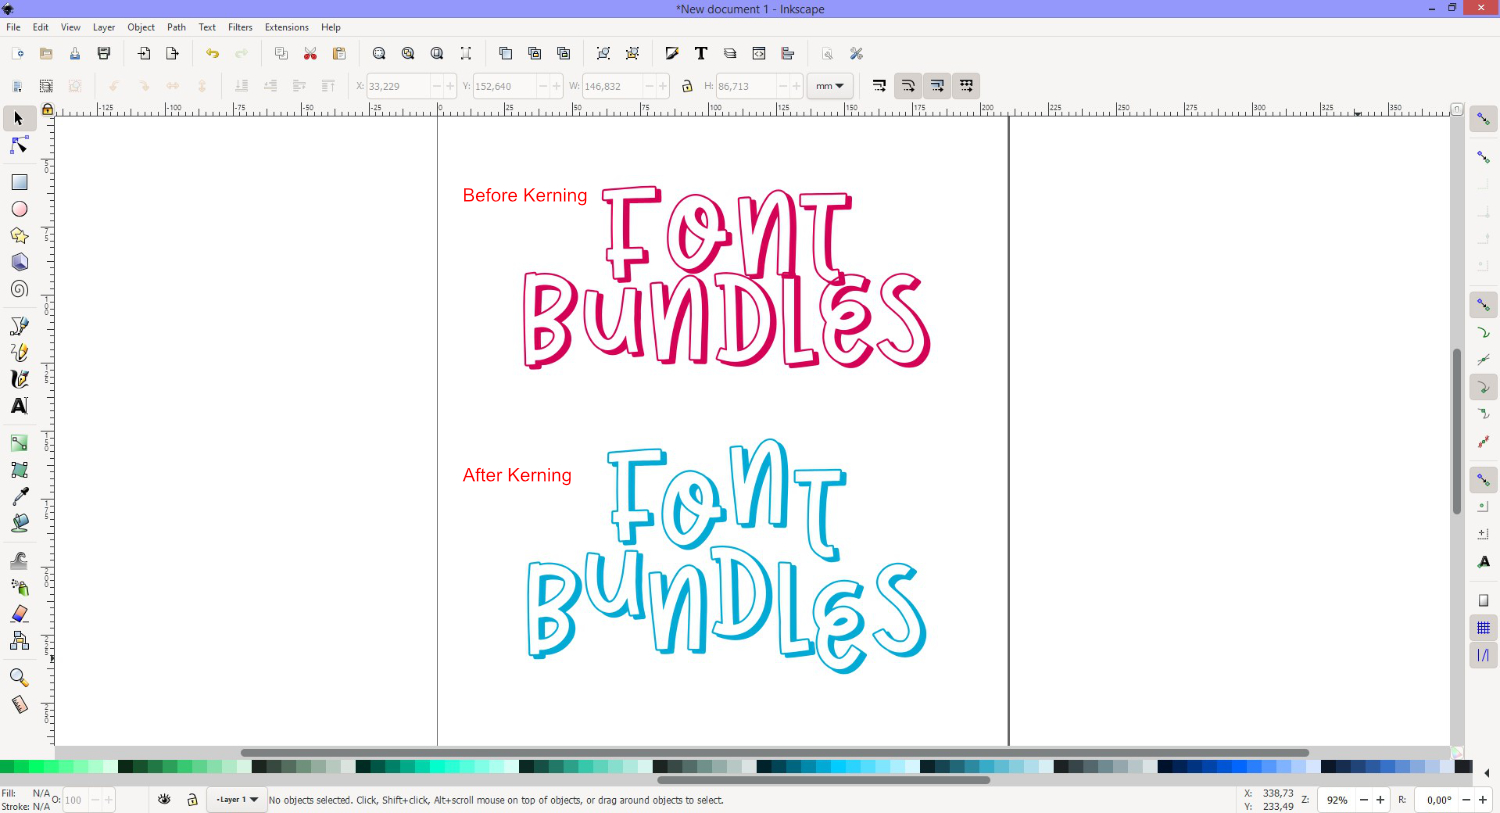The width and height of the screenshot is (1500, 813).
Task: Pick the Dropper color picker tool
Action: [19, 496]
